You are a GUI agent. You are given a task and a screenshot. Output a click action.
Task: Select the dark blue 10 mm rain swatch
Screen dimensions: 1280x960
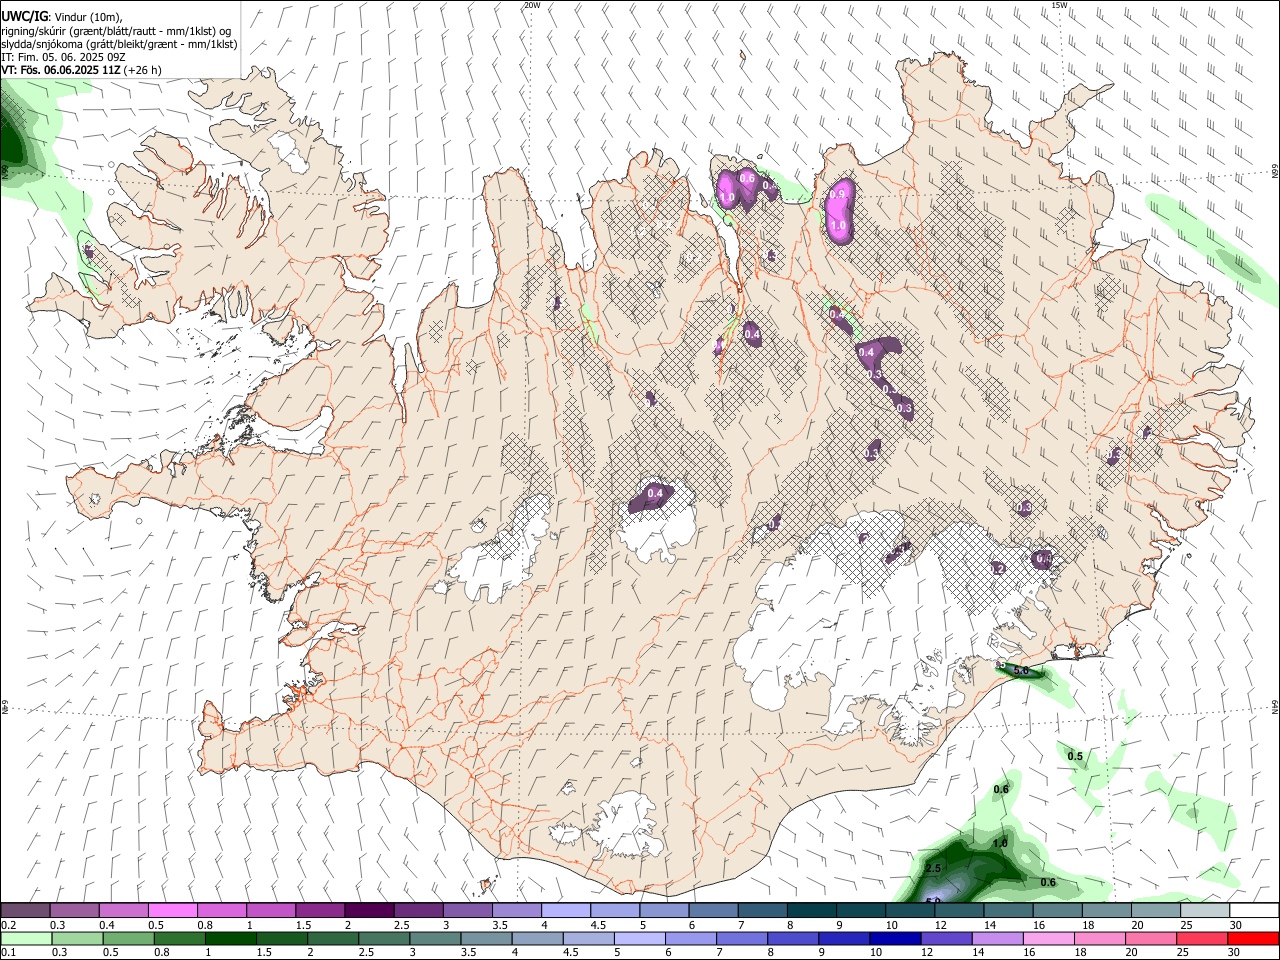pyautogui.click(x=893, y=938)
